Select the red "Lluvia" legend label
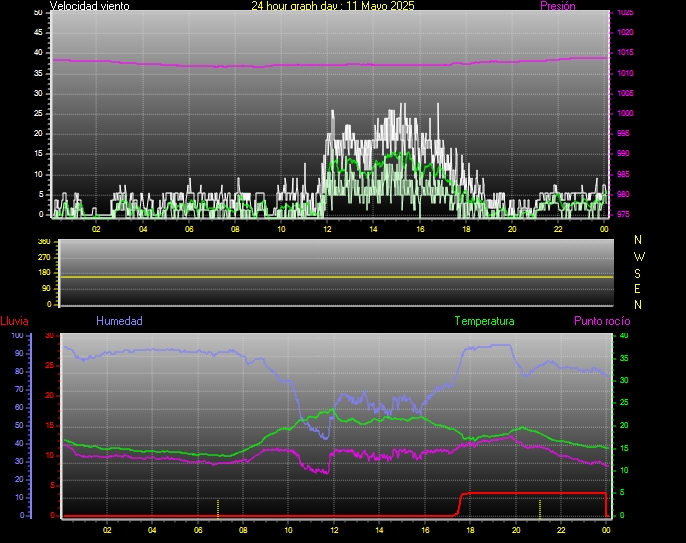Viewport: 686px width, 543px height. point(14,321)
